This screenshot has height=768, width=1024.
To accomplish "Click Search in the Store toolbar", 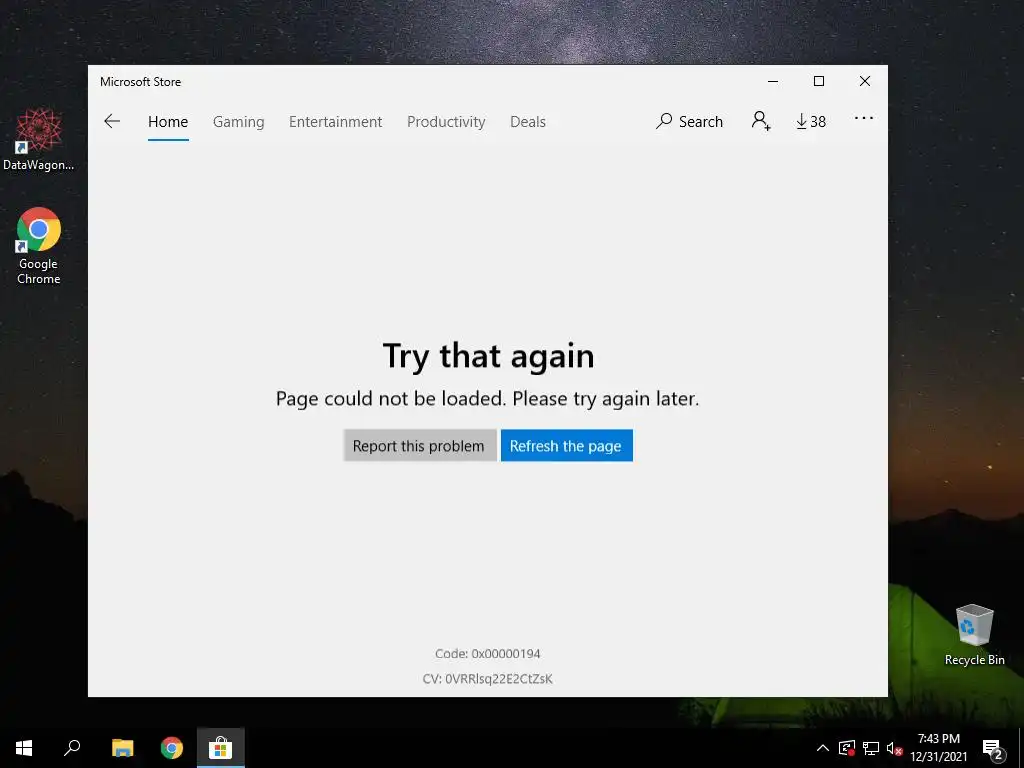I will click(x=690, y=121).
